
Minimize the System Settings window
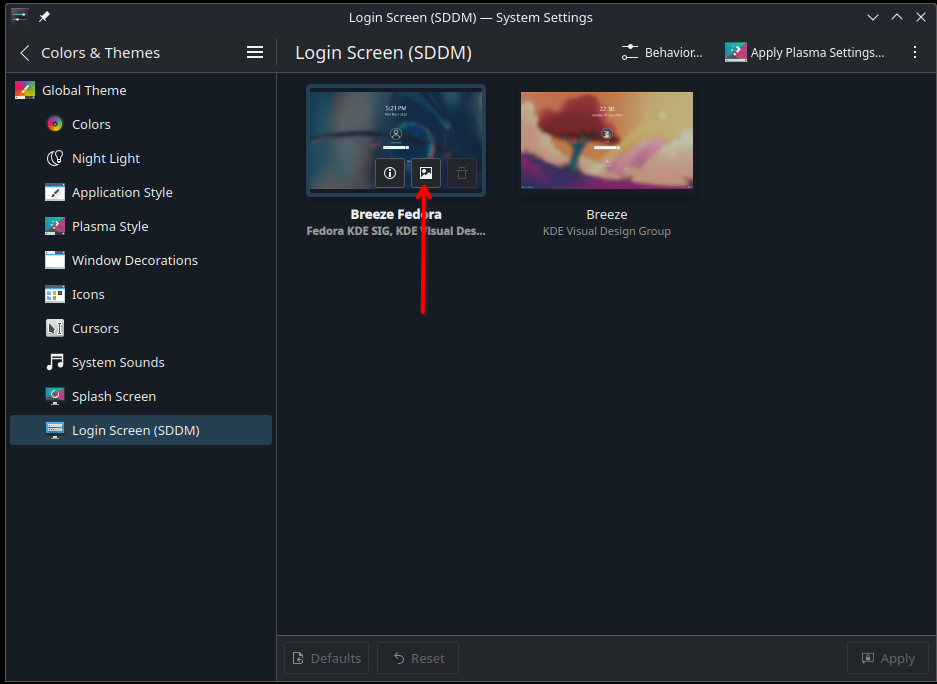click(x=872, y=17)
